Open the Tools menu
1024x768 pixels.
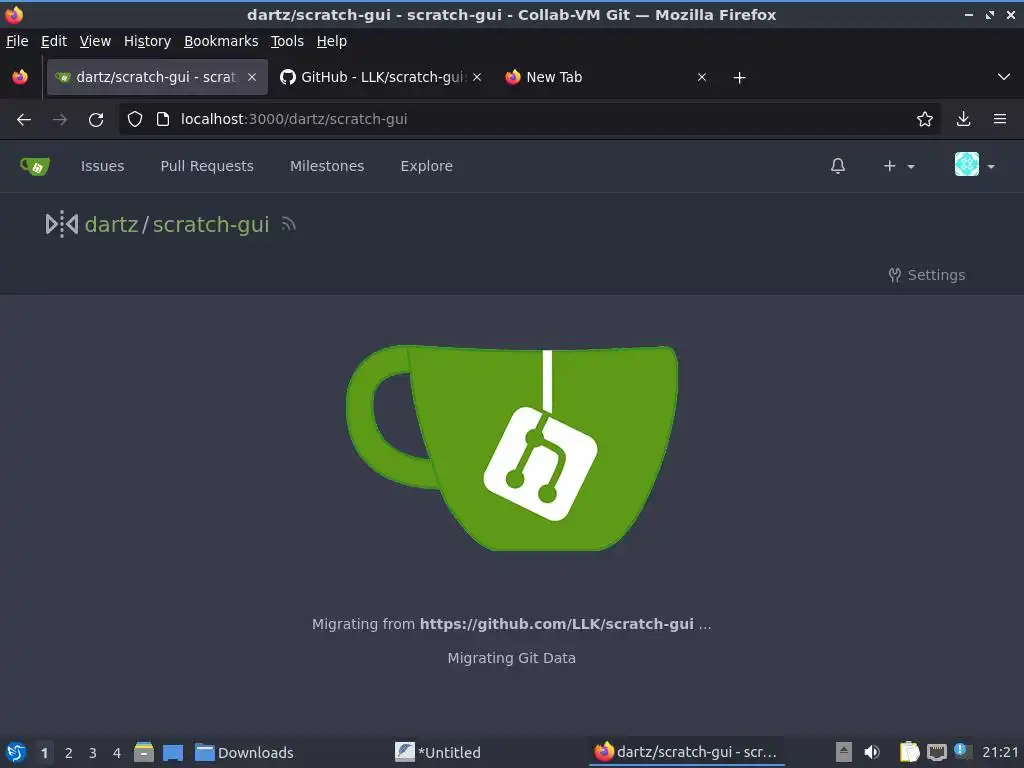(287, 41)
